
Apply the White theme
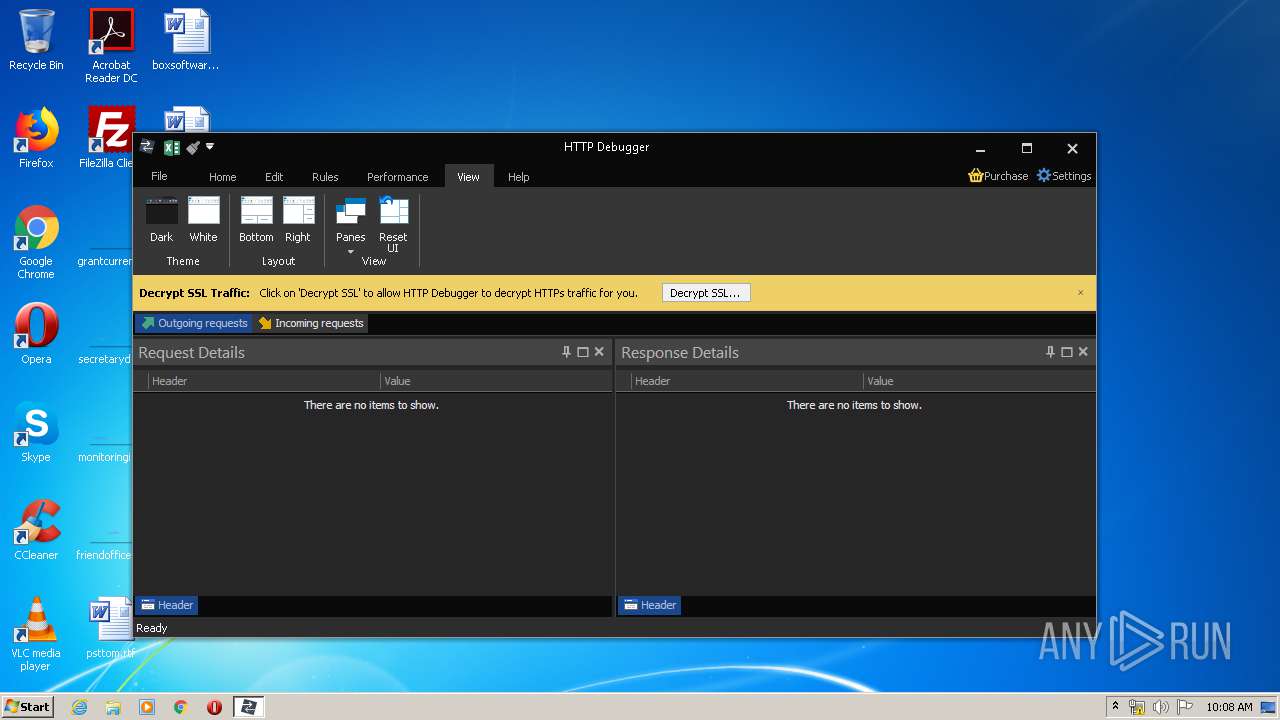(203, 220)
